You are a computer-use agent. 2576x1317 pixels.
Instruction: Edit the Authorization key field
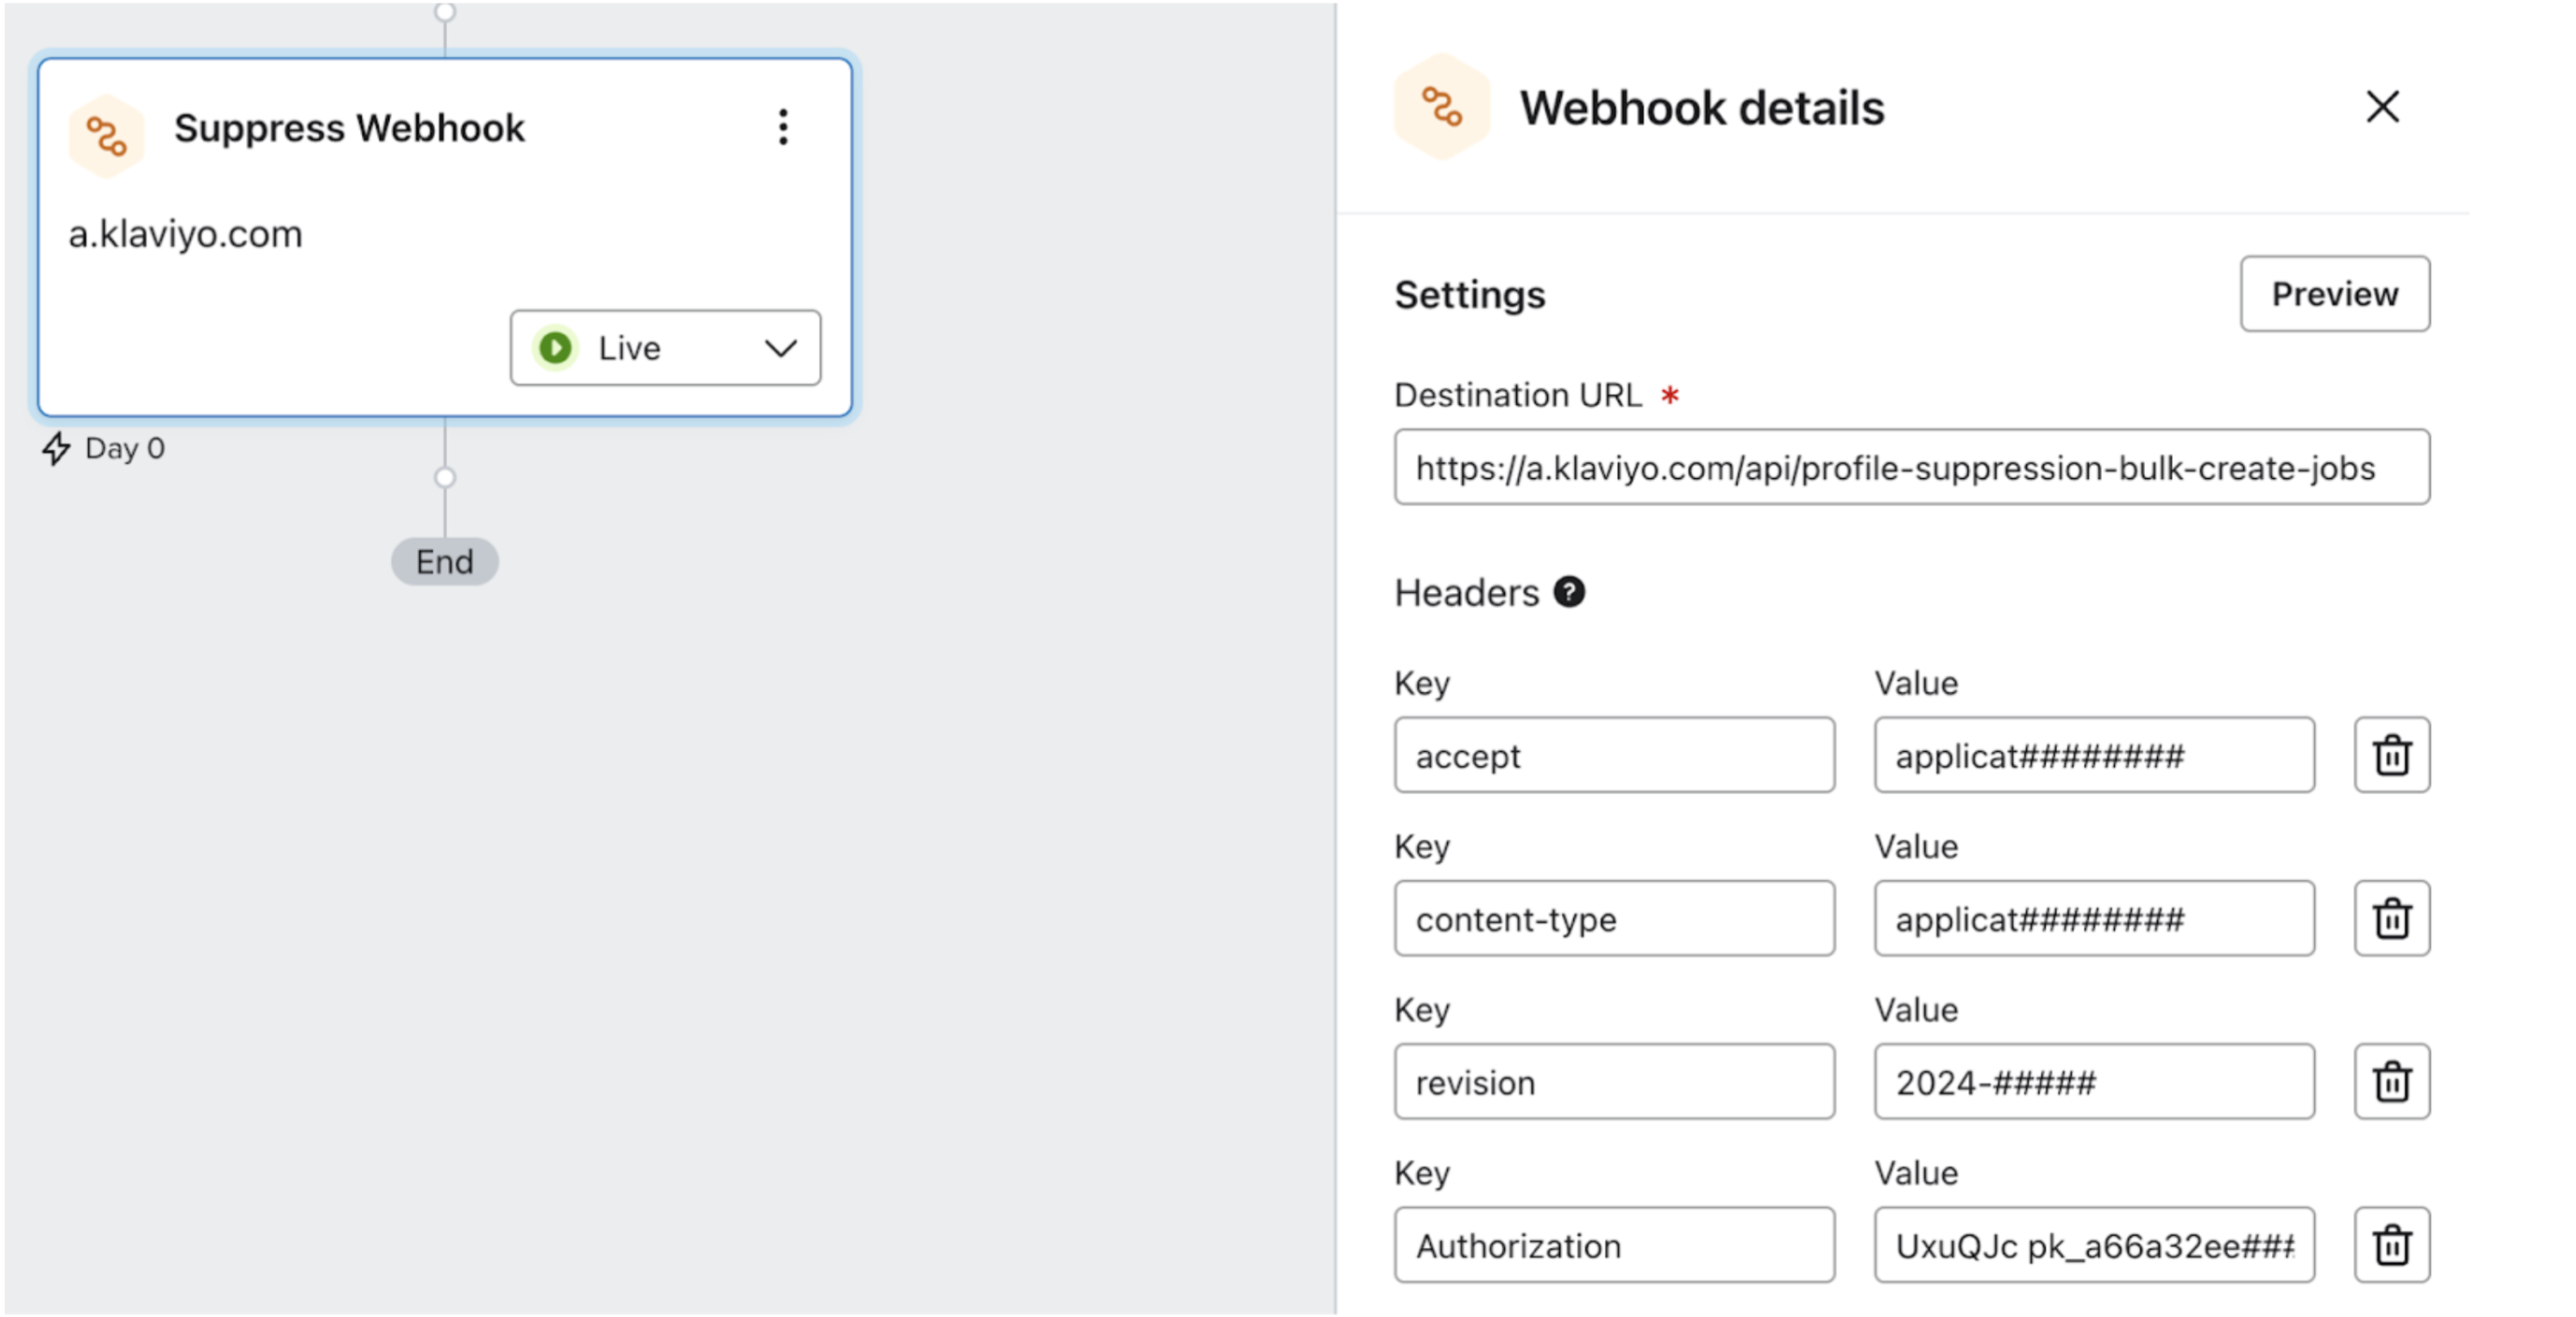[1614, 1245]
